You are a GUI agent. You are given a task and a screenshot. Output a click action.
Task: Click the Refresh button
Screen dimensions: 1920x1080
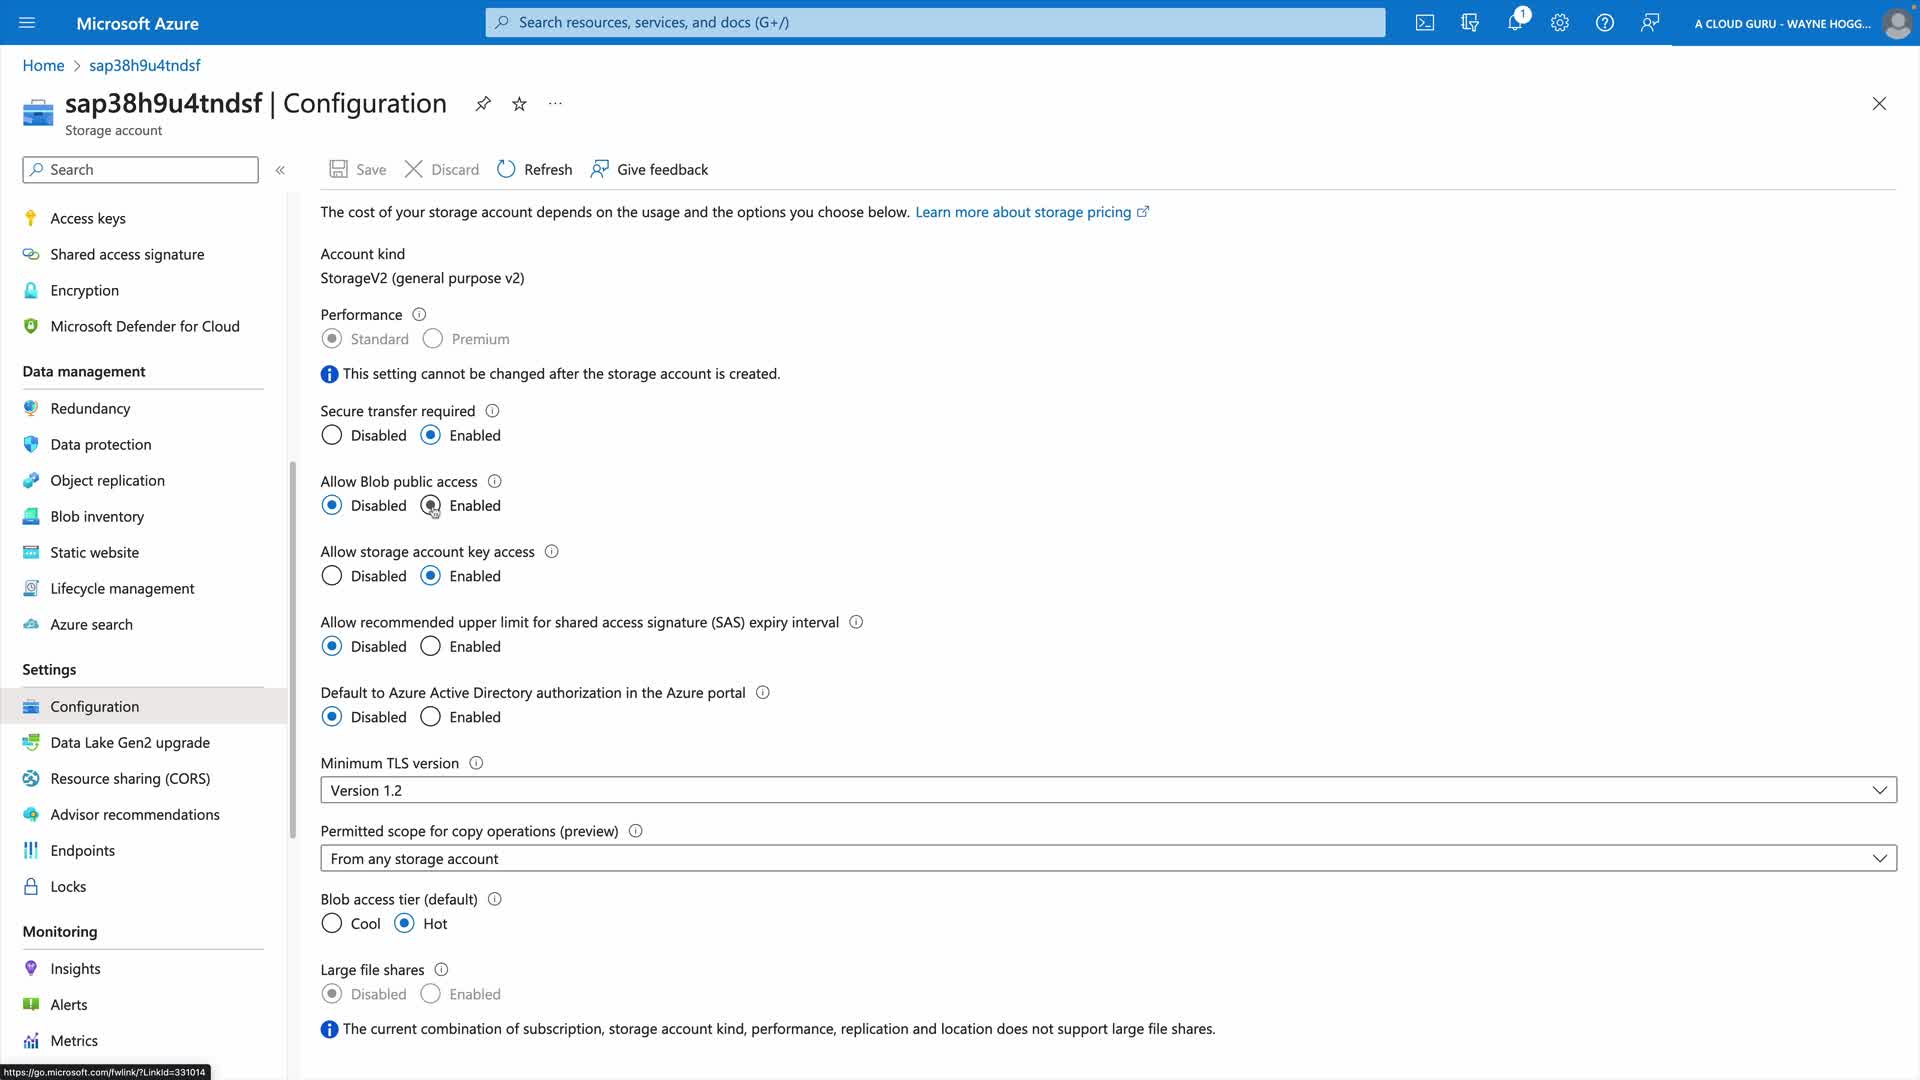(x=535, y=170)
